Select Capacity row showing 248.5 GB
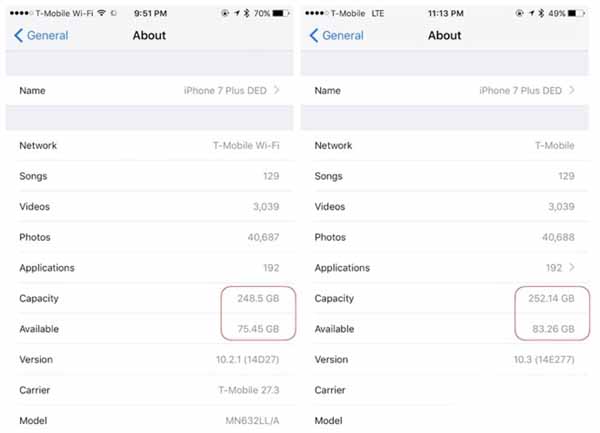This screenshot has height=433, width=600. [150, 299]
